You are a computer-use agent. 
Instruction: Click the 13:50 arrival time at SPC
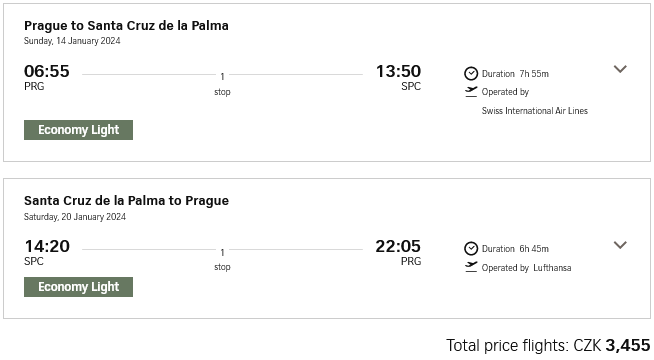[399, 71]
